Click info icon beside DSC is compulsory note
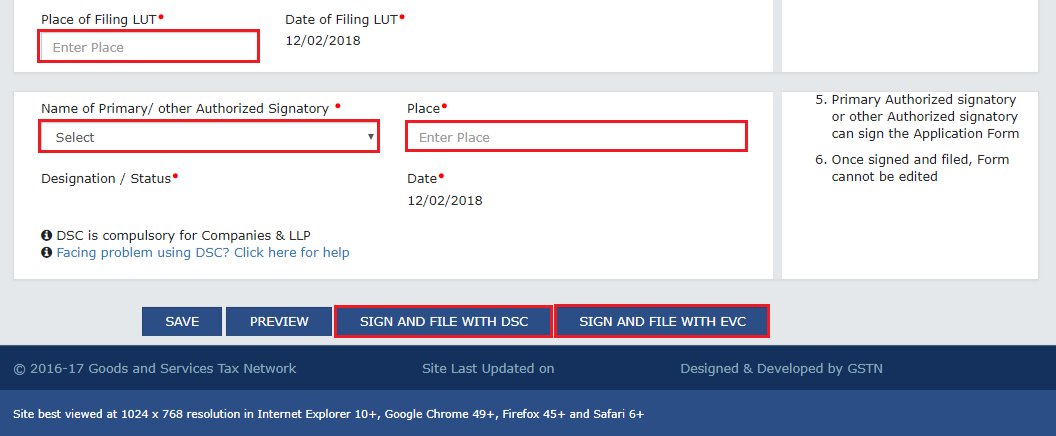 (x=47, y=235)
